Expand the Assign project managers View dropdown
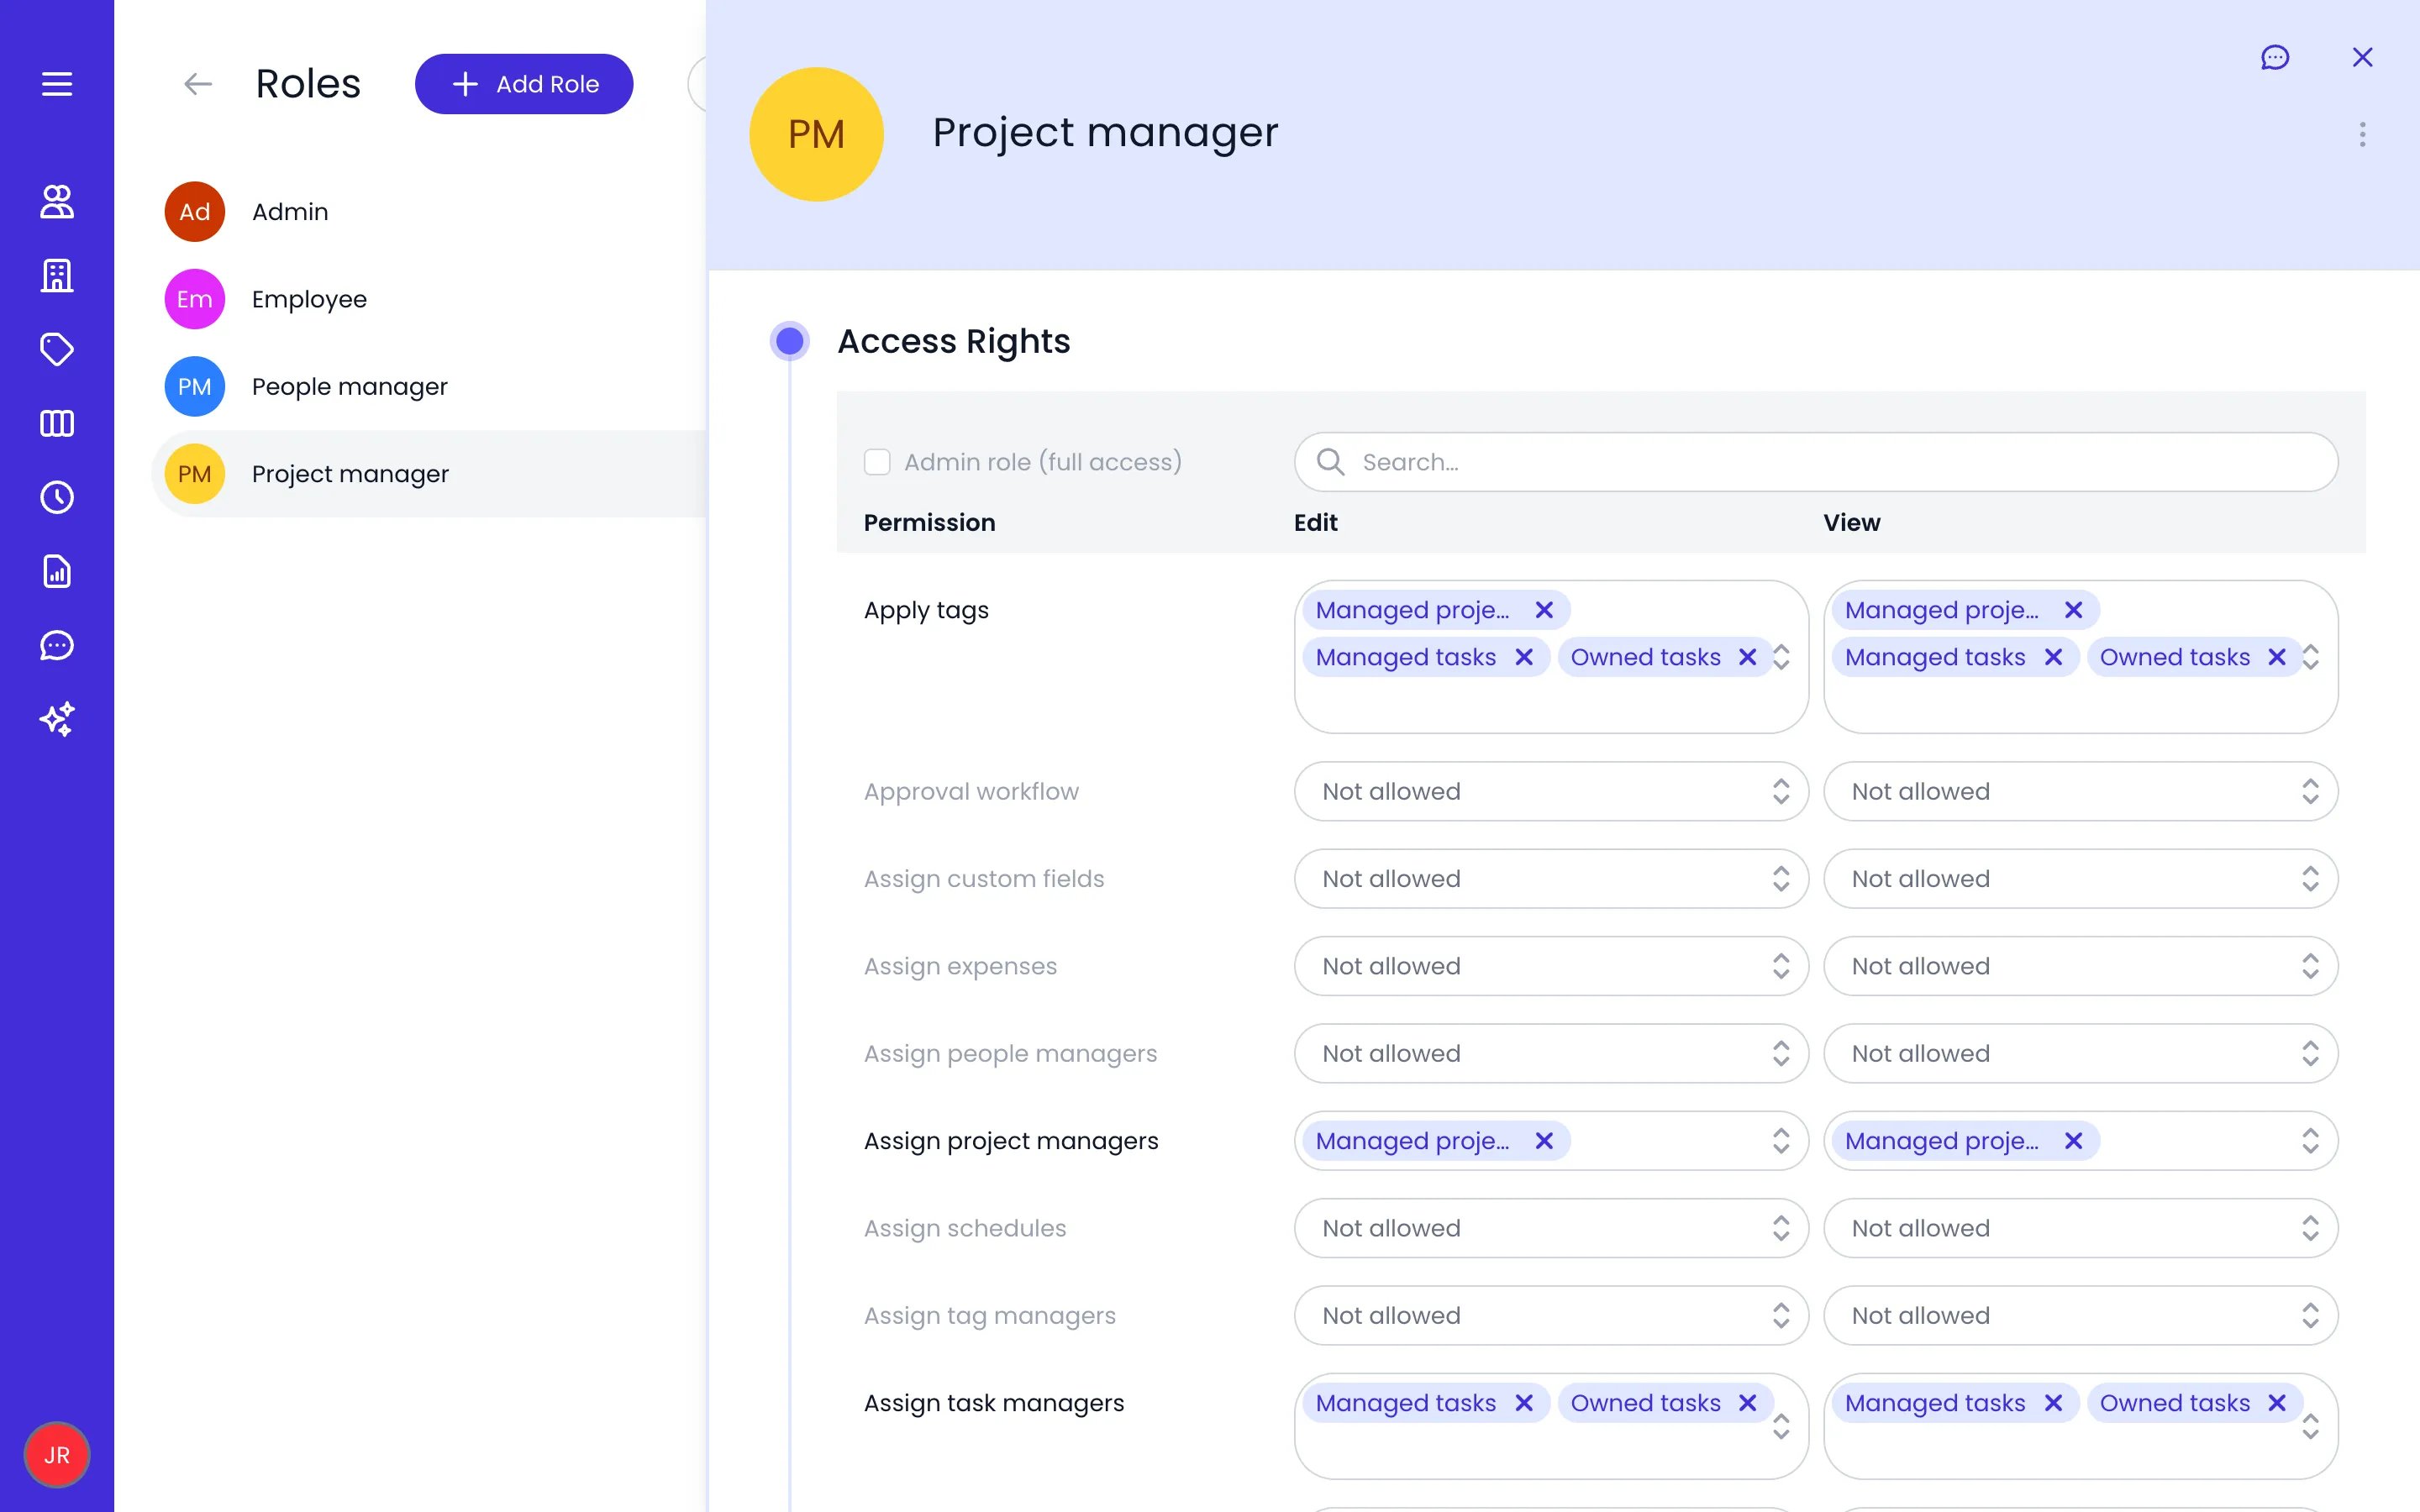 coord(2310,1141)
